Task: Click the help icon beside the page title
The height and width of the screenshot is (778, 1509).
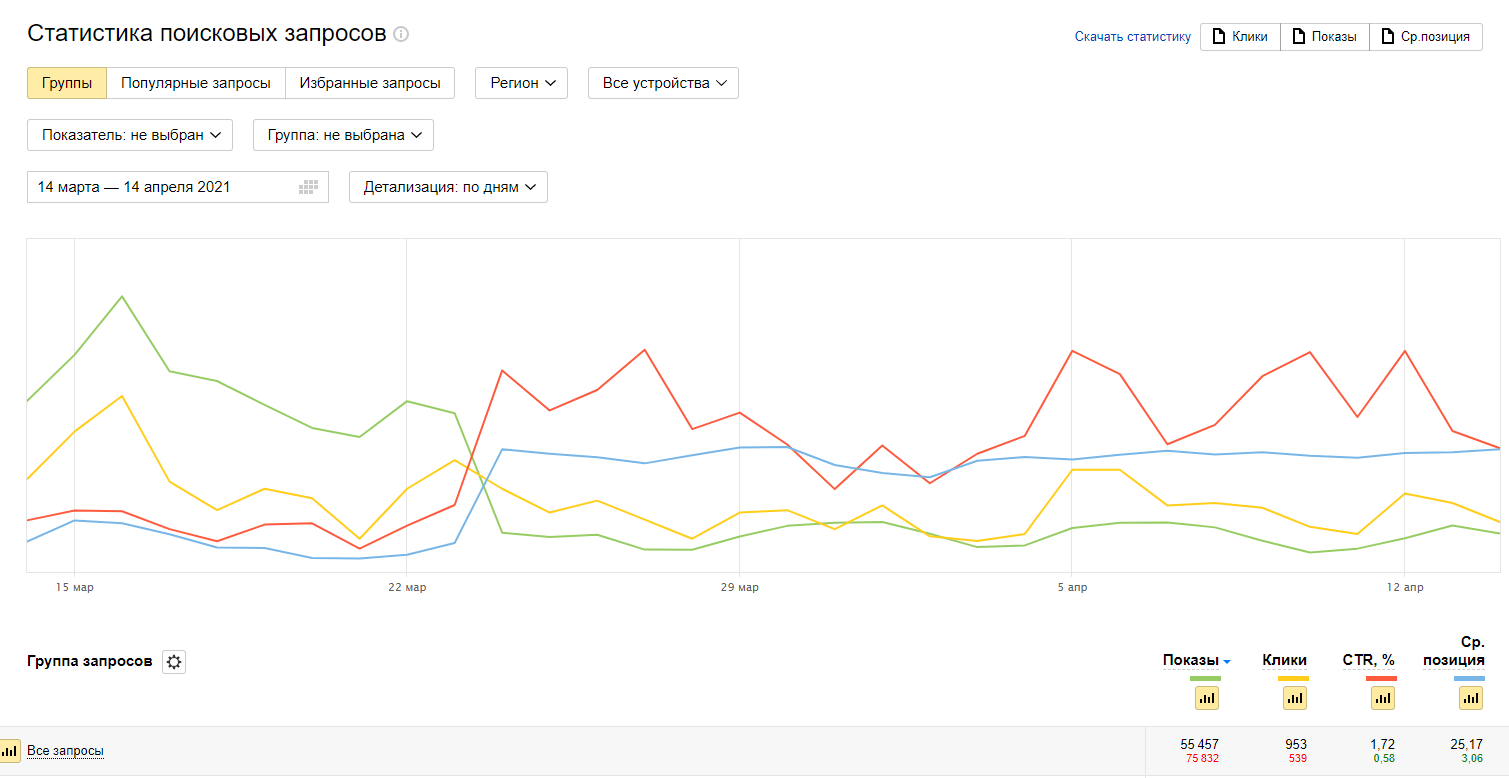Action: coord(401,34)
